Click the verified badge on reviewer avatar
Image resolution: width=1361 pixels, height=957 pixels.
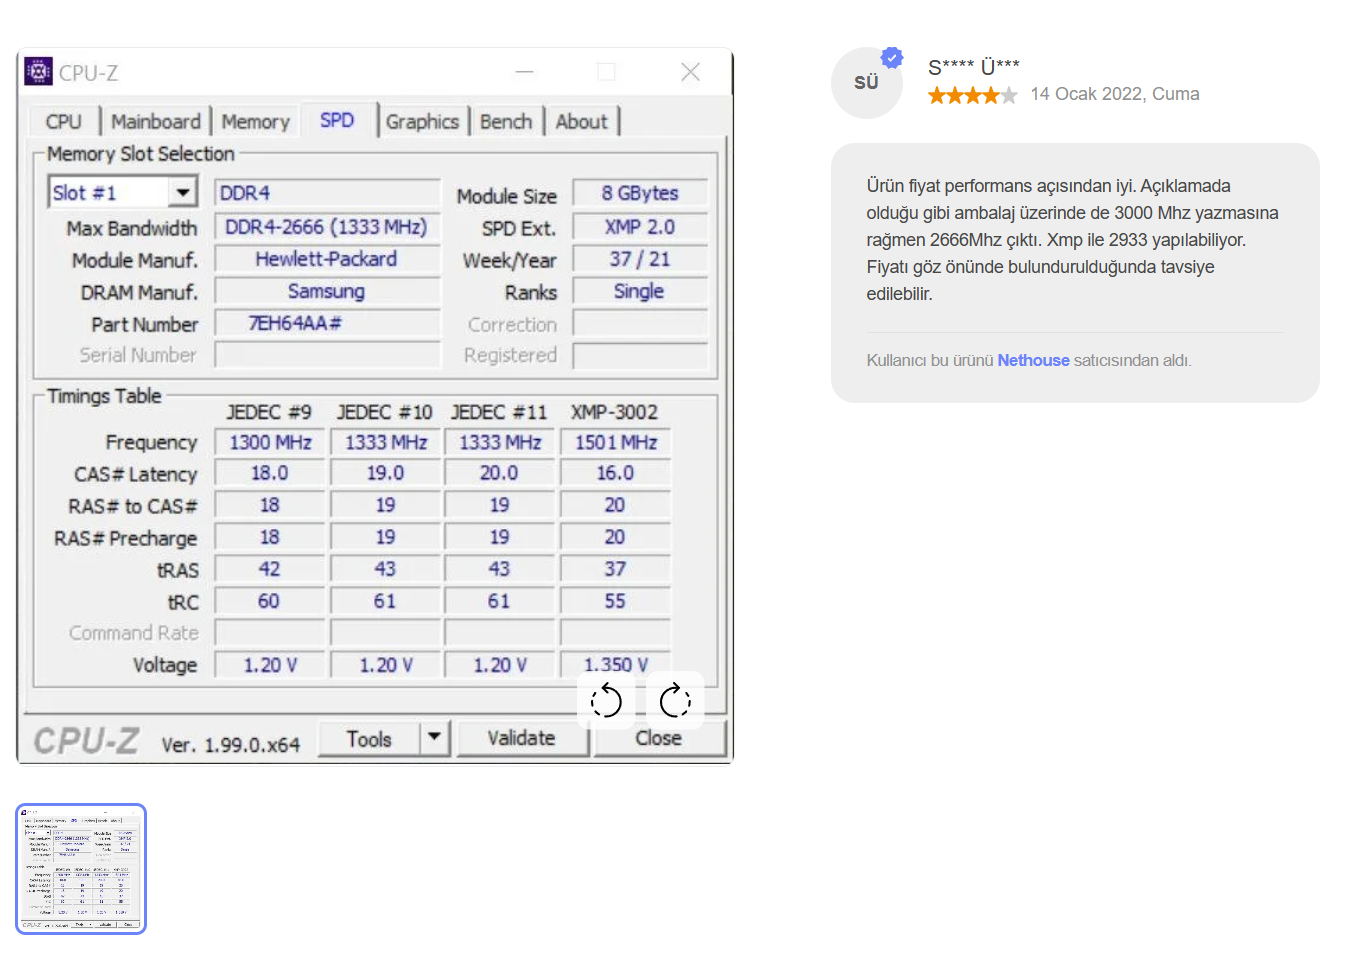(892, 58)
